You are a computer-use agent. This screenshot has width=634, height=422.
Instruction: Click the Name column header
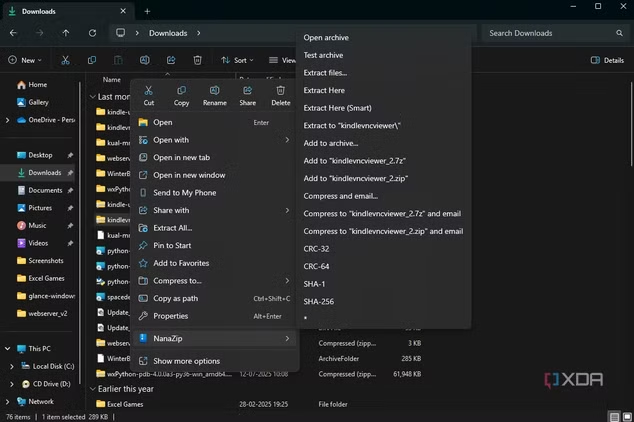(x=112, y=80)
